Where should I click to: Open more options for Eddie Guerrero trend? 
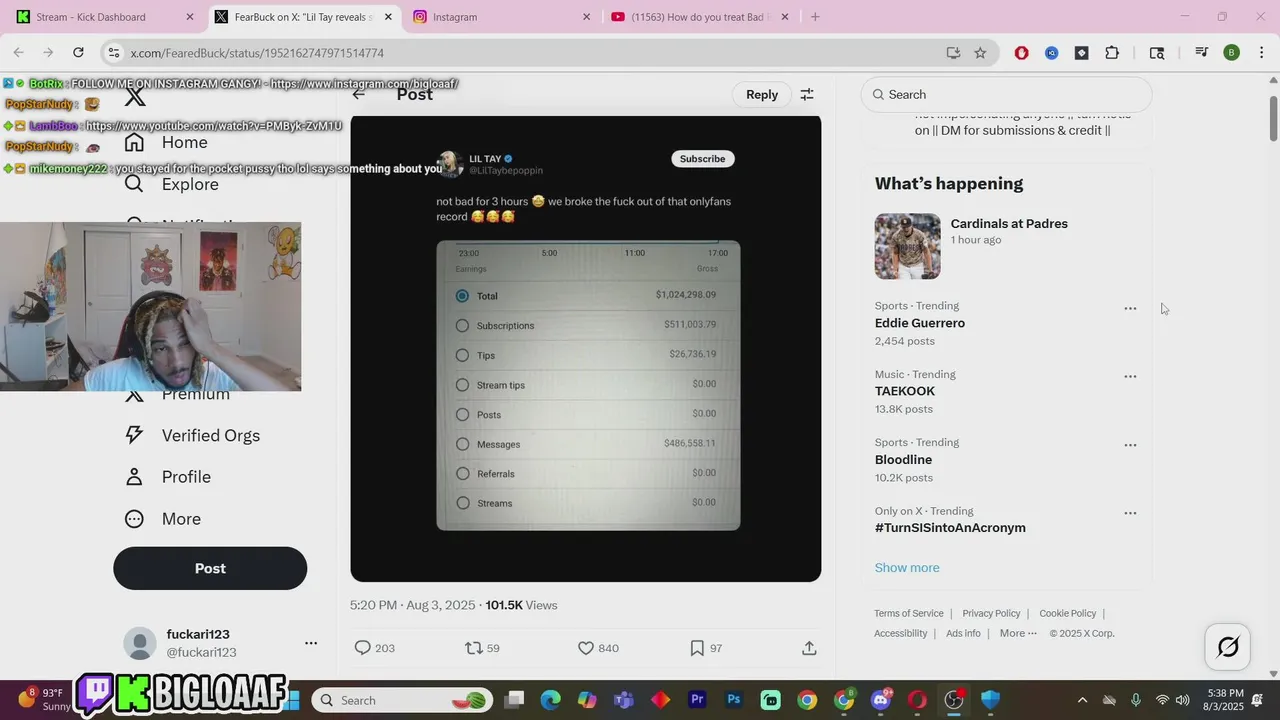1130,309
